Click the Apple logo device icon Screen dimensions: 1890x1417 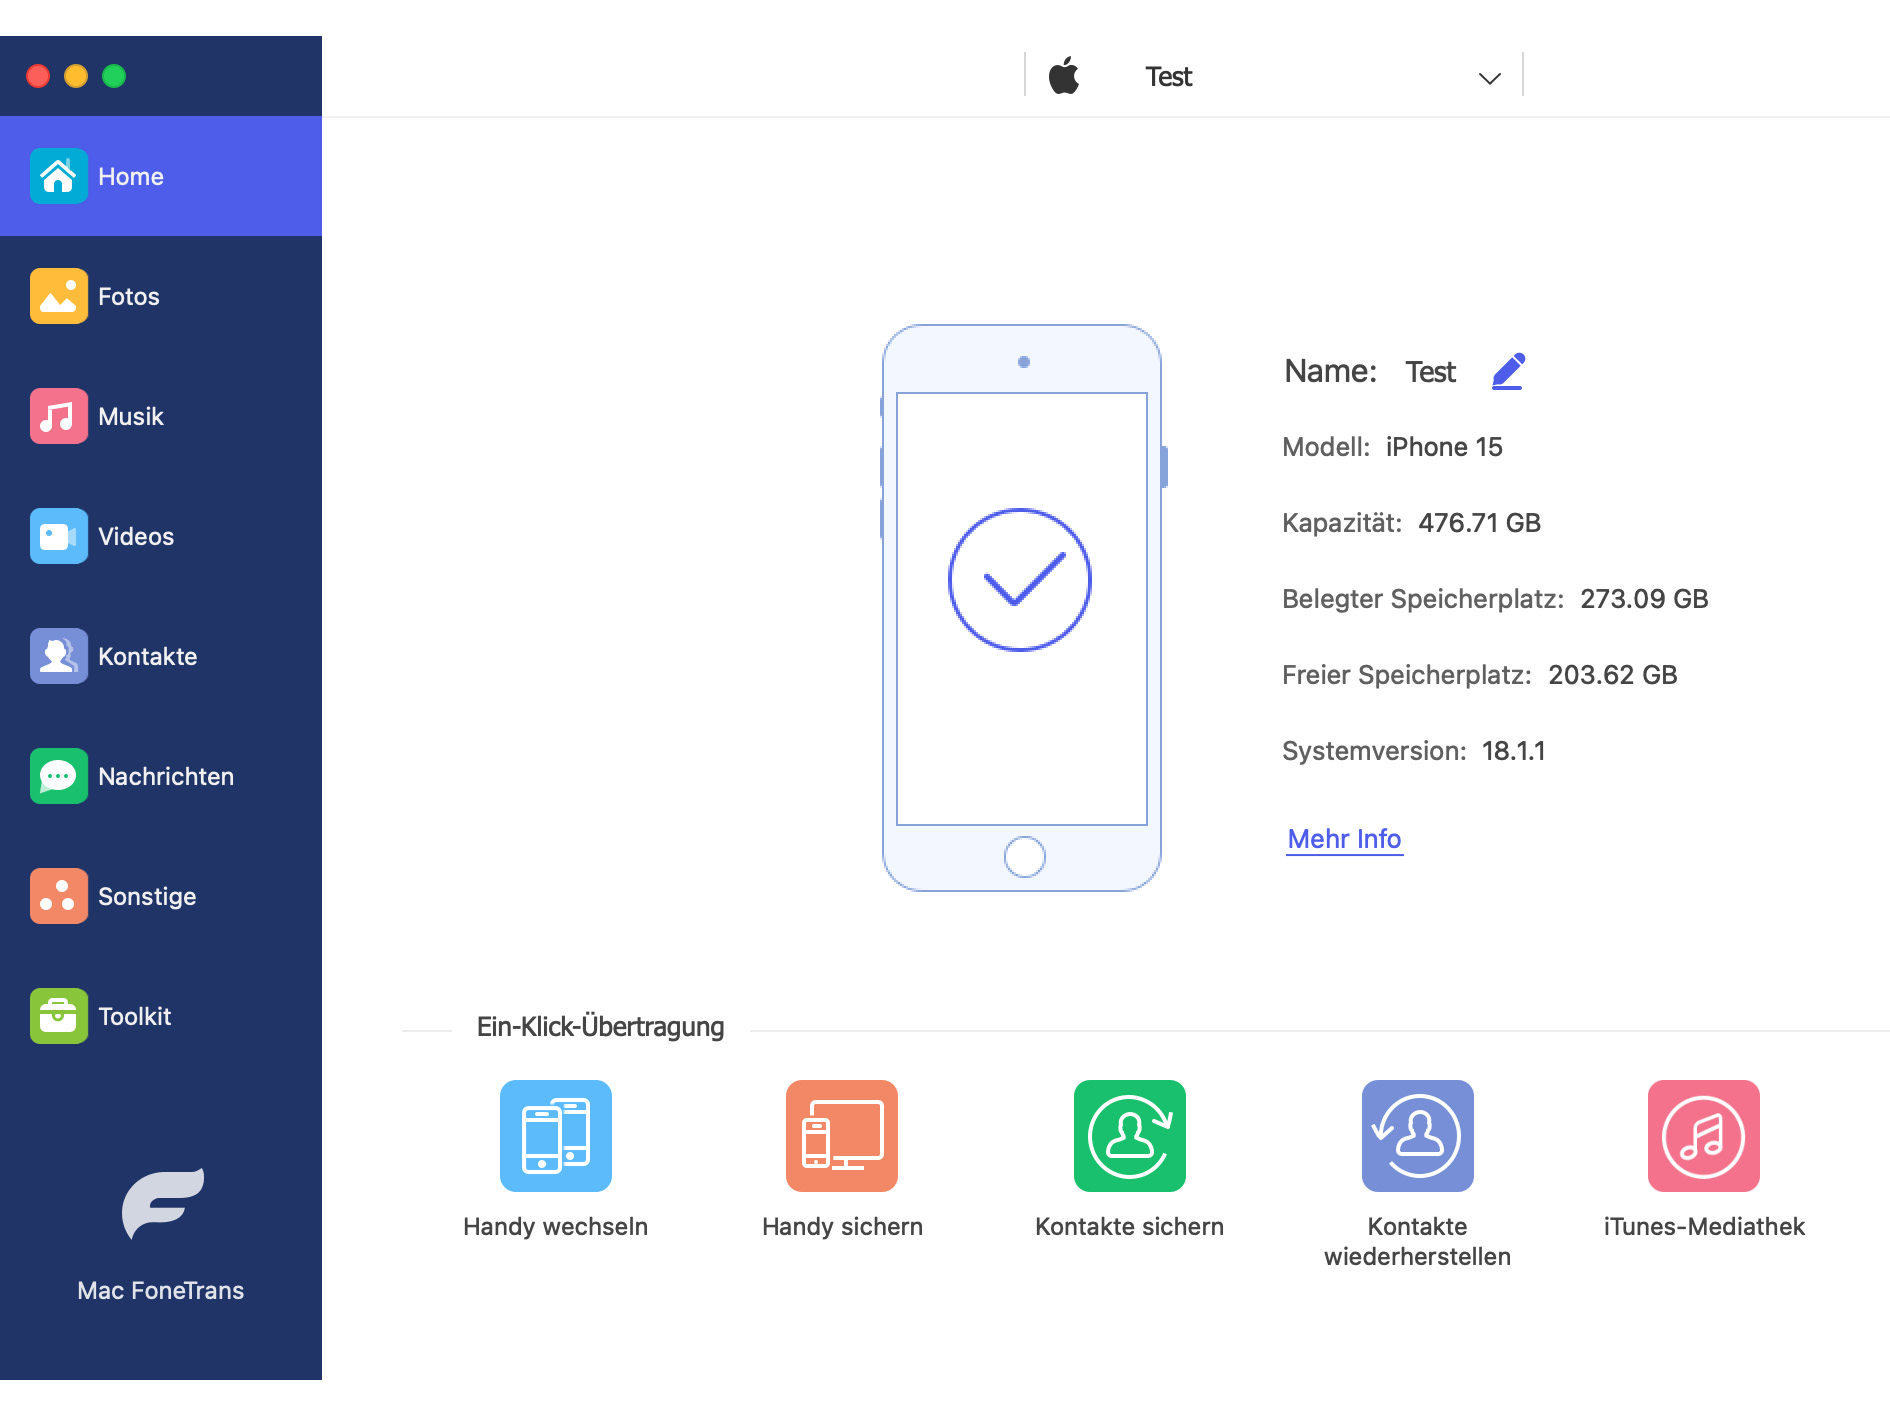(x=1064, y=76)
